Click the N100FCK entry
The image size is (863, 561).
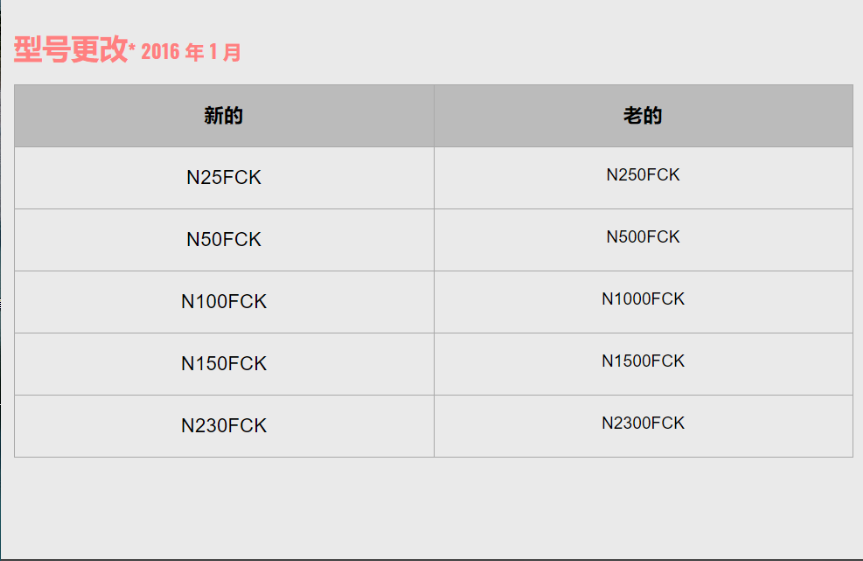click(224, 302)
